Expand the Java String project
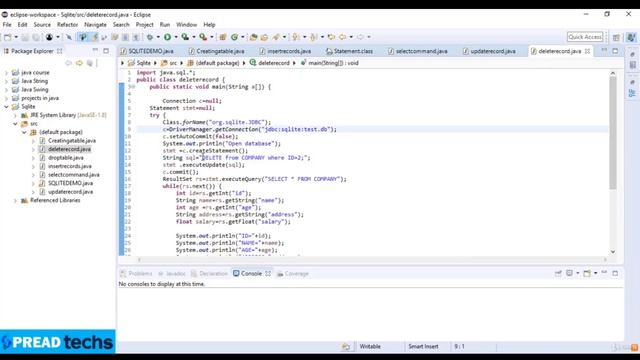This screenshot has height=360, width=640. [x=6, y=81]
